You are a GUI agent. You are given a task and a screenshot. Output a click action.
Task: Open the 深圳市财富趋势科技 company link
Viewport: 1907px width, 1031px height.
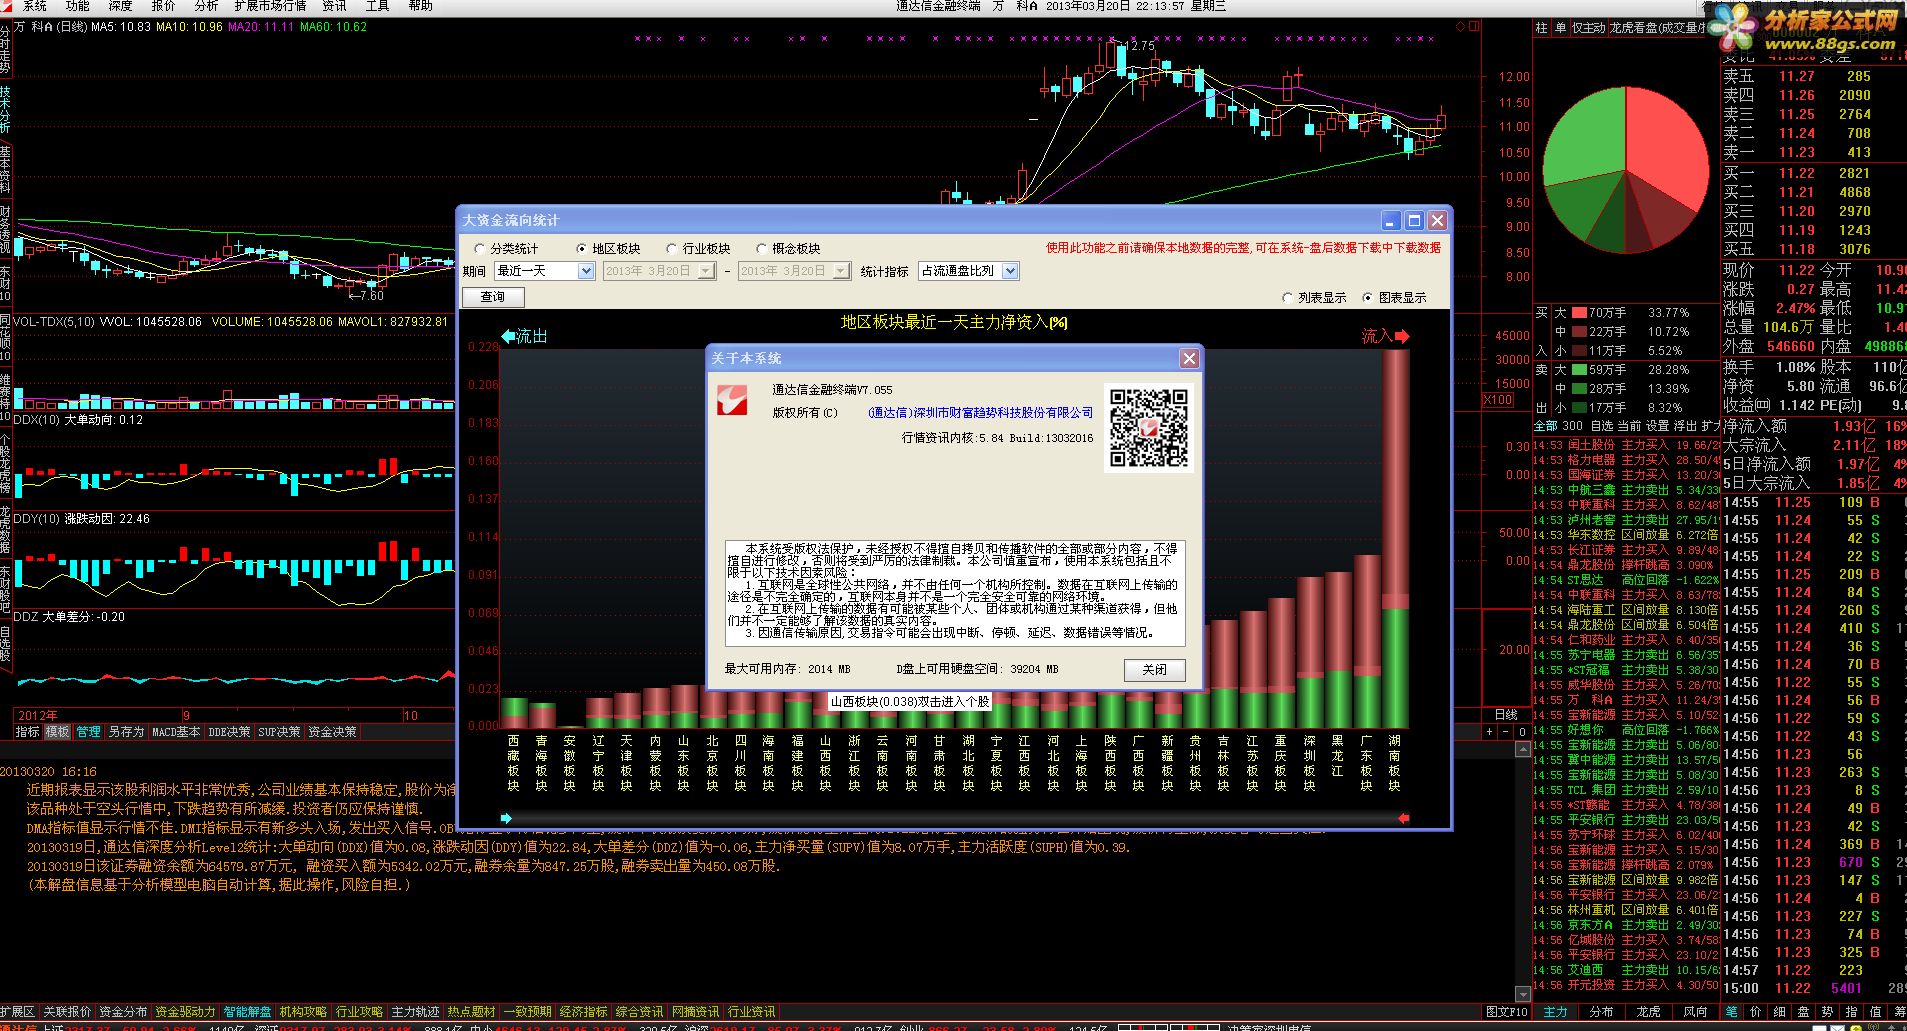click(980, 413)
